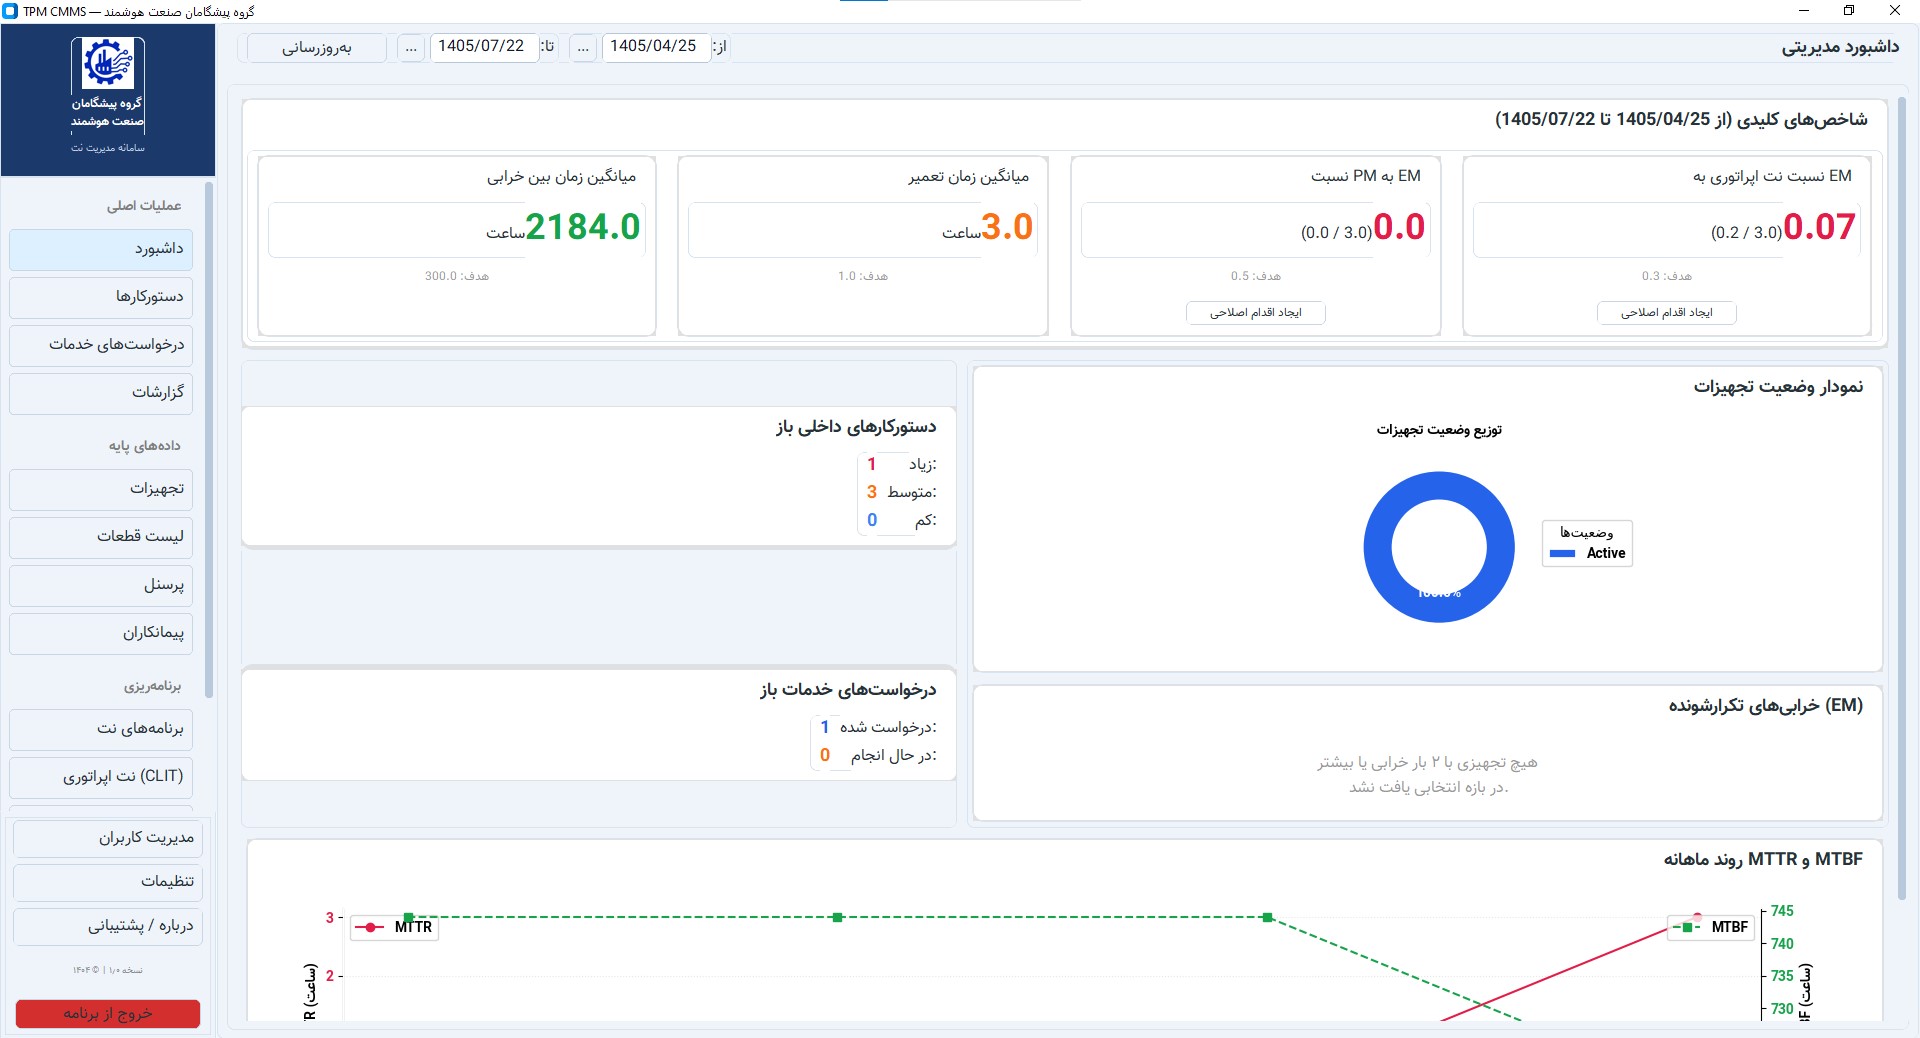Click the start date field 1405/04/25
The width and height of the screenshot is (1920, 1038).
[x=655, y=47]
